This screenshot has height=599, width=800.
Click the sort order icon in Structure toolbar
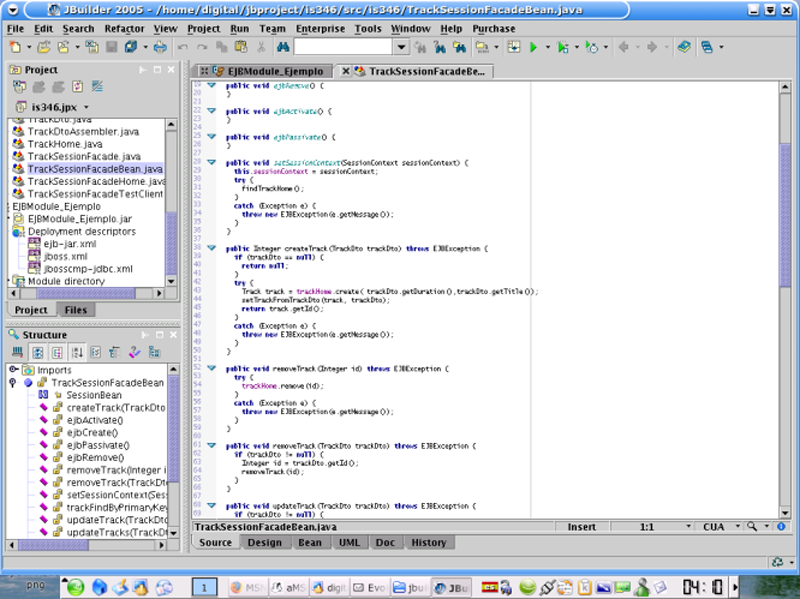(77, 352)
